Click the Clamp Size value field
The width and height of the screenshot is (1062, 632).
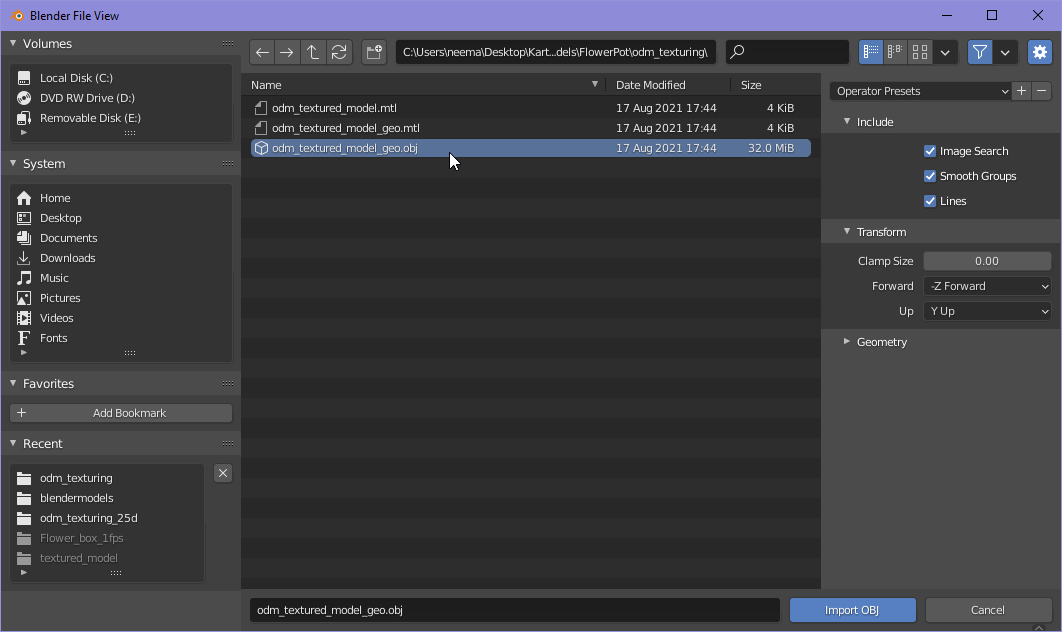click(987, 261)
